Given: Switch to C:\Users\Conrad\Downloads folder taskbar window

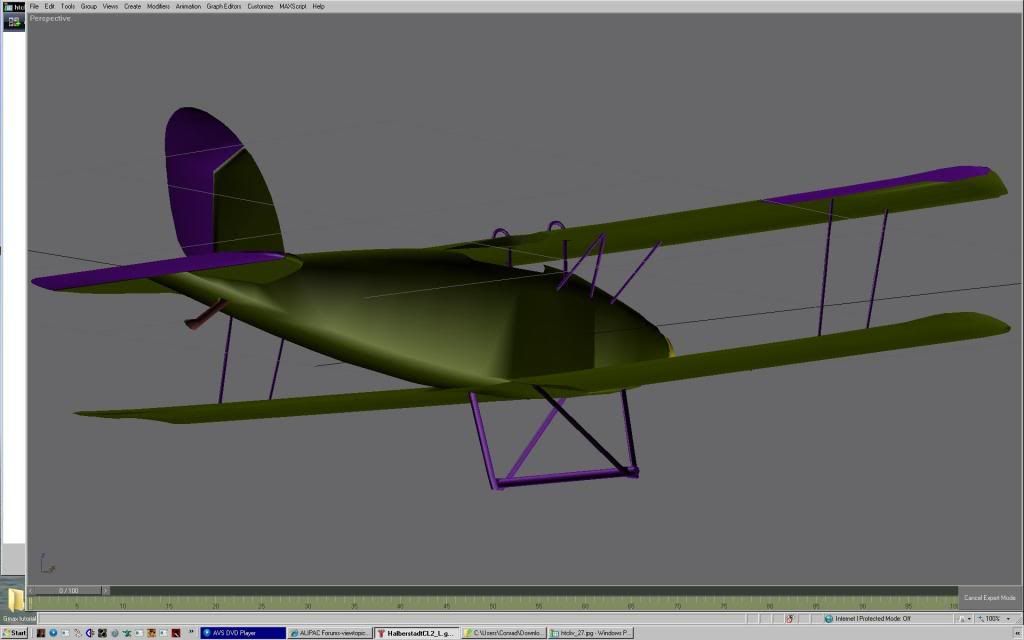Looking at the screenshot, I should pyautogui.click(x=504, y=633).
